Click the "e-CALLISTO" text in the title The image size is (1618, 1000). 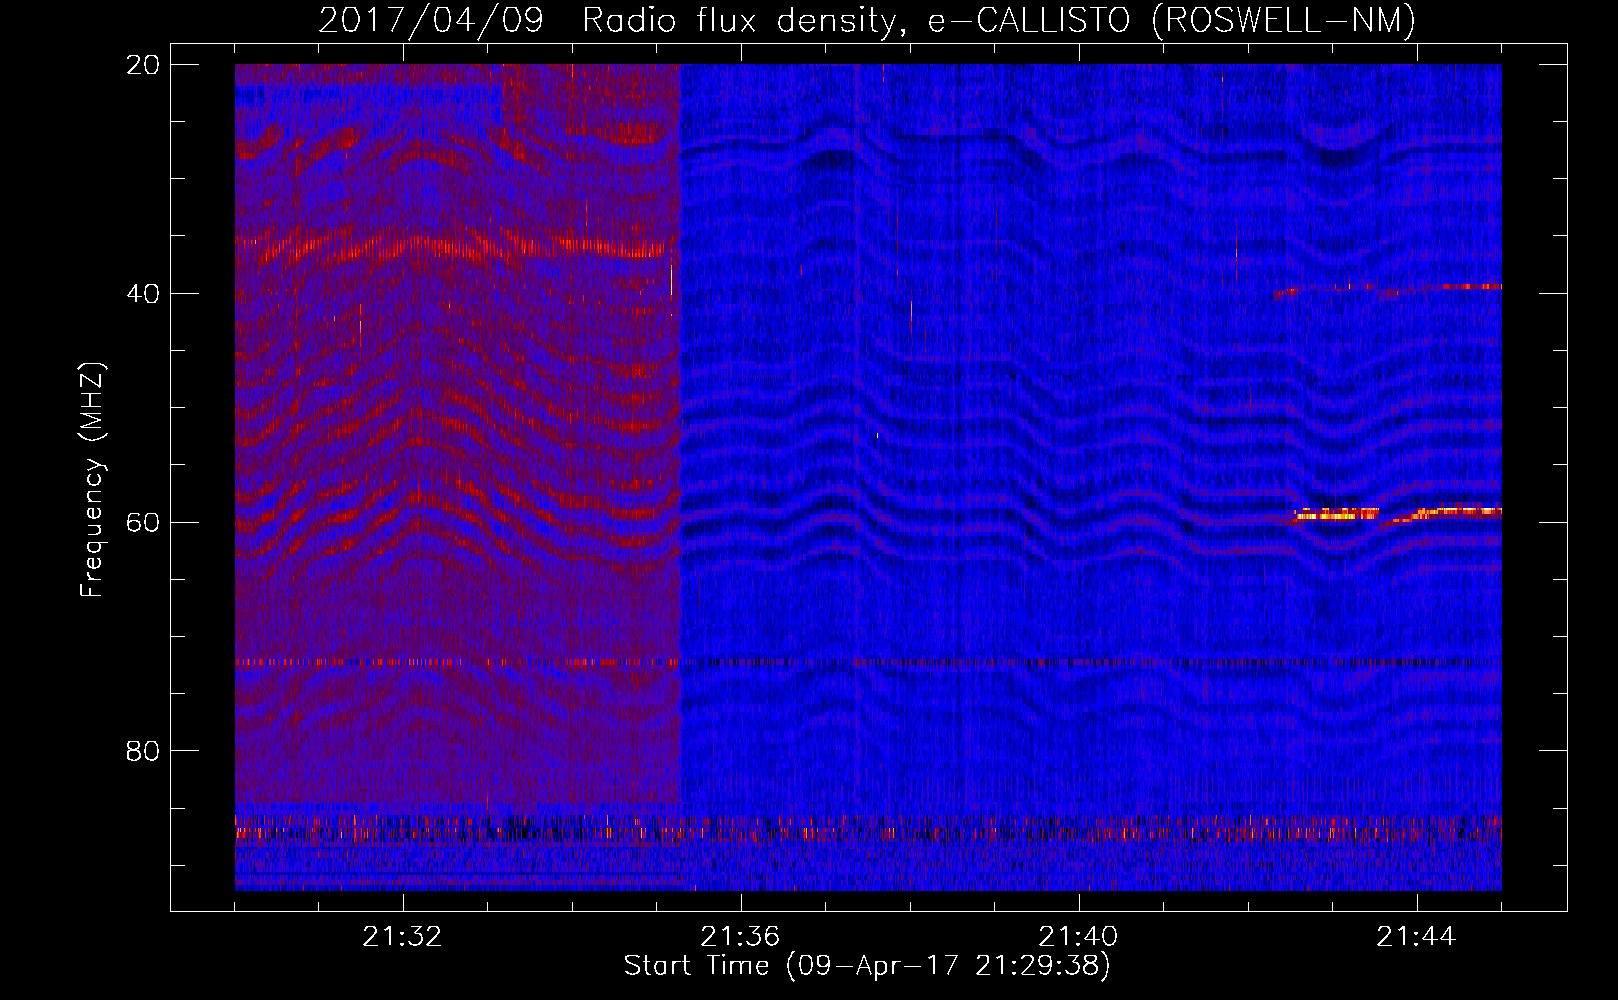click(x=1030, y=20)
